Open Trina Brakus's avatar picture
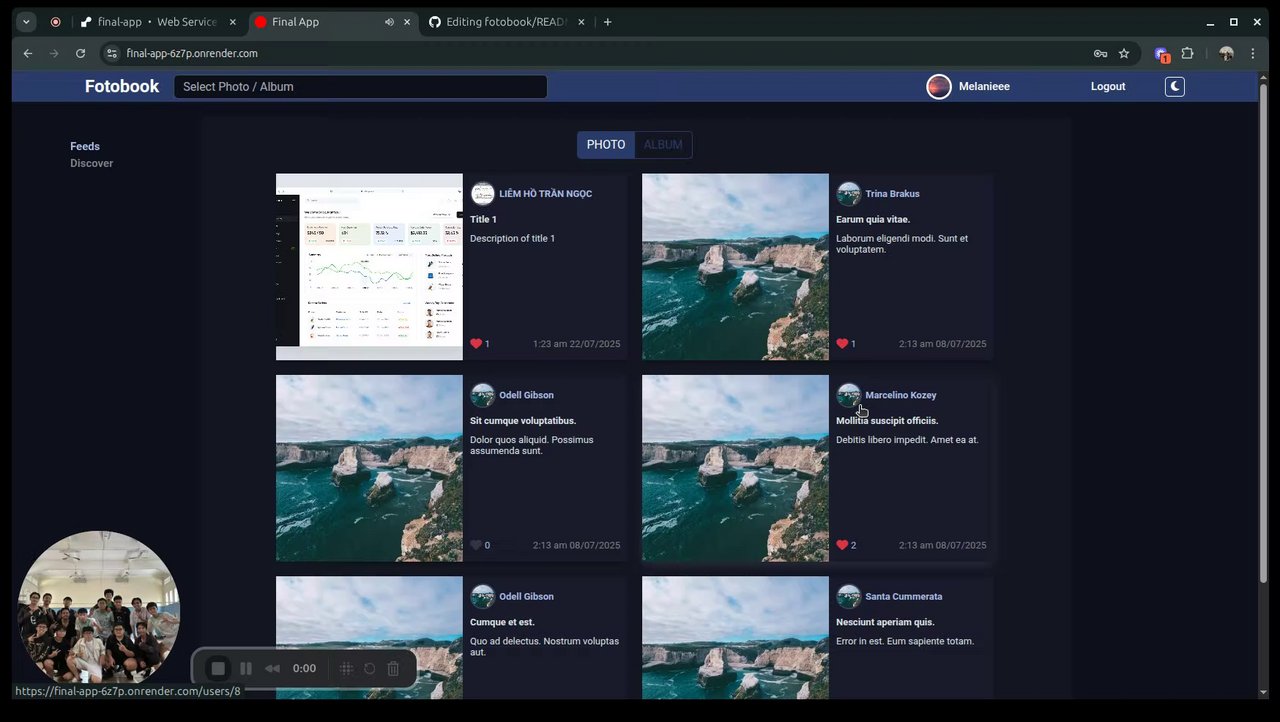Screen dimensions: 1280x722 (849, 194)
